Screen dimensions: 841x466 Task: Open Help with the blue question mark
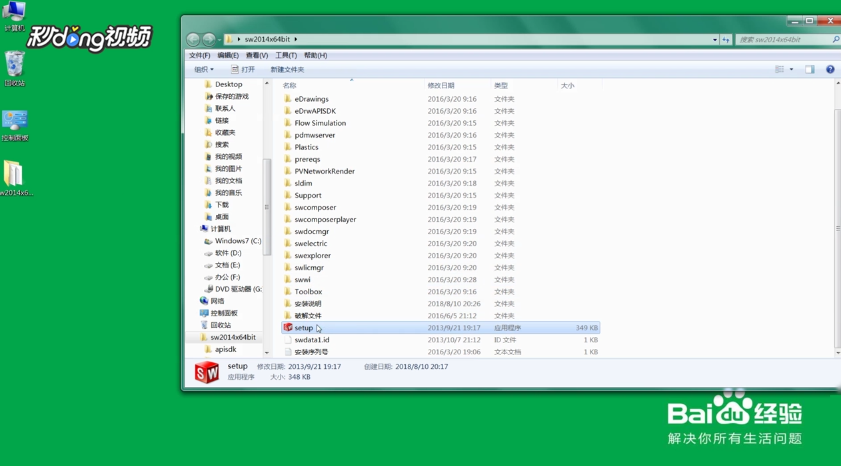point(830,69)
